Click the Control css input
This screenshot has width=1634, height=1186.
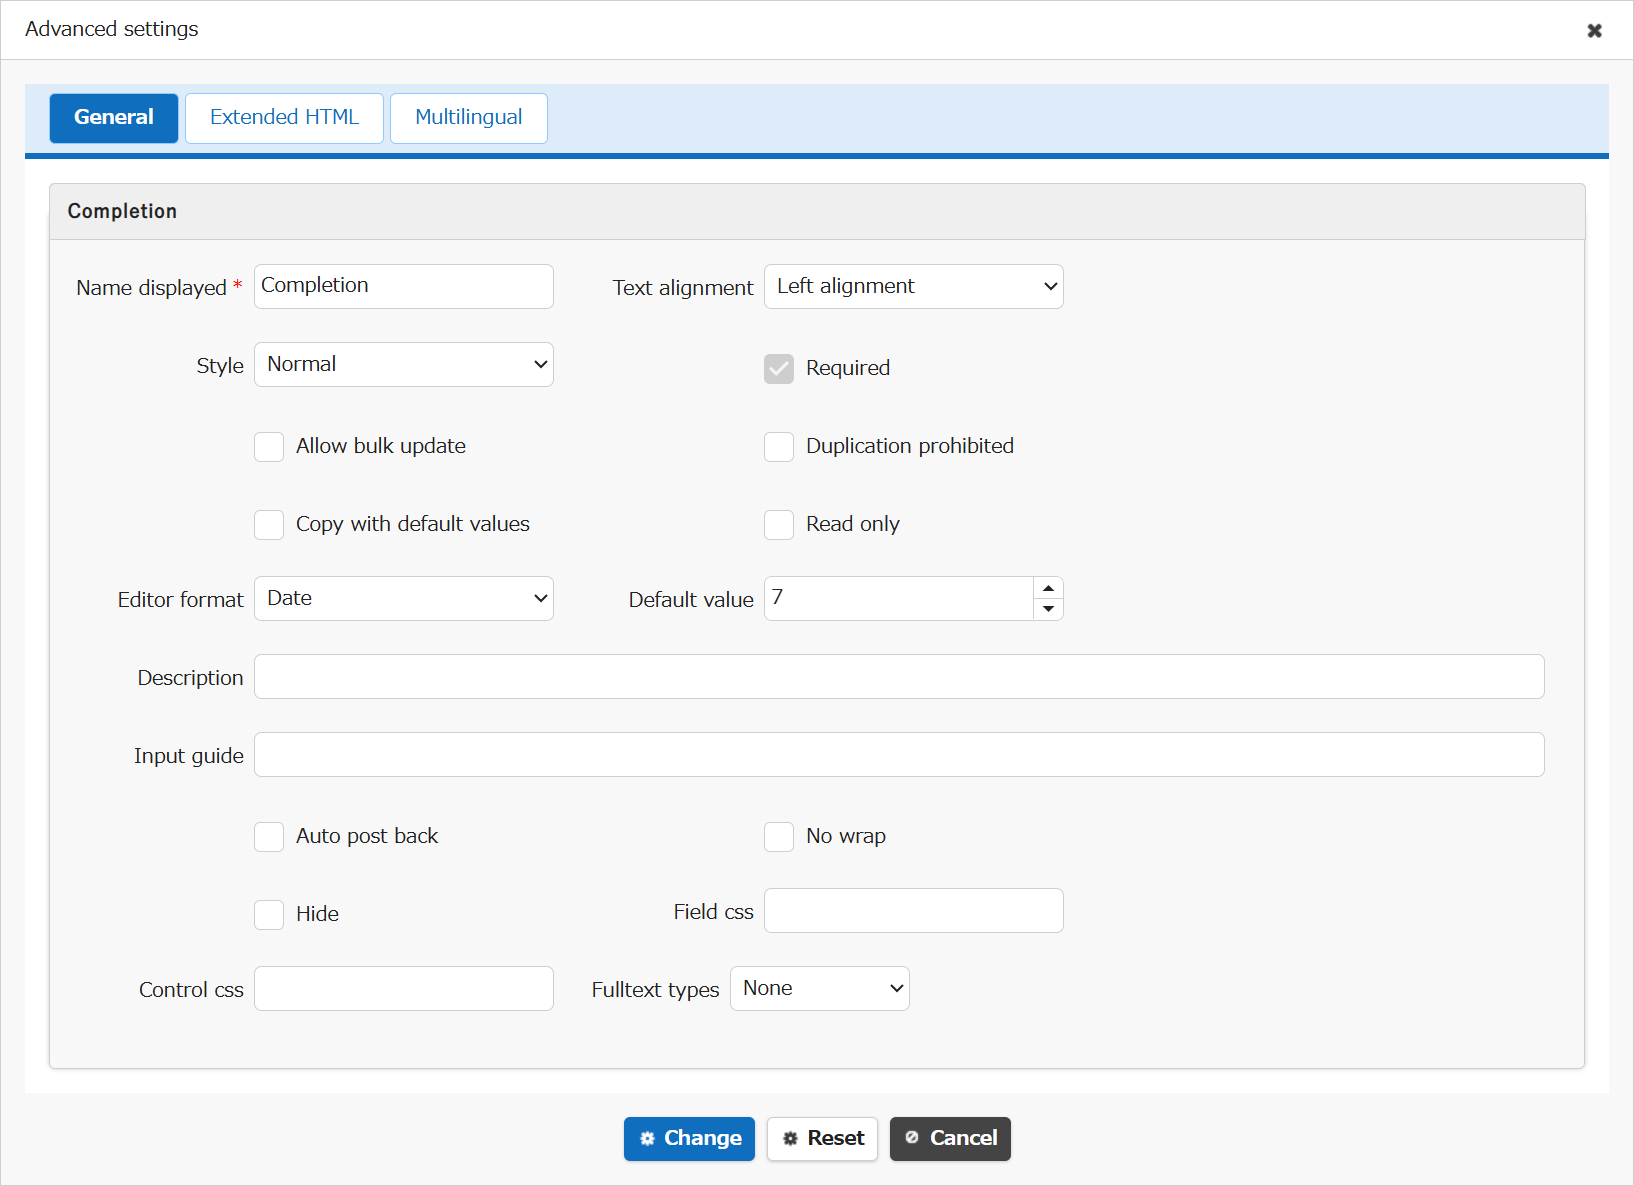[404, 988]
